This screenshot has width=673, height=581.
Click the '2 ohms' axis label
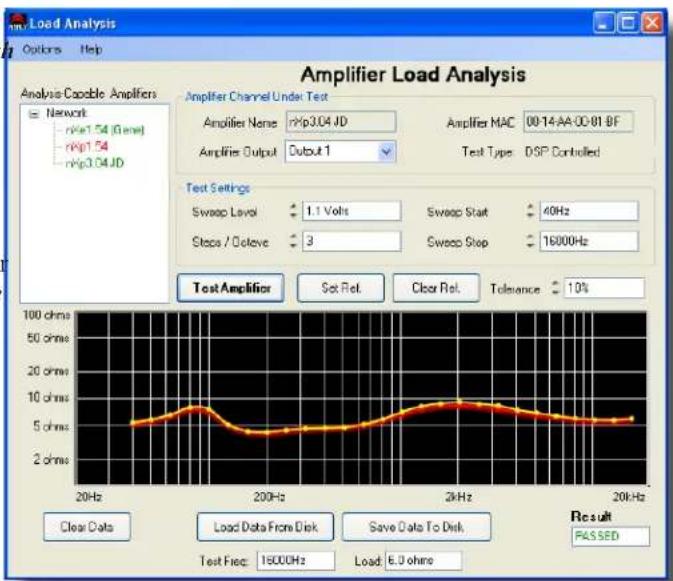pos(51,460)
